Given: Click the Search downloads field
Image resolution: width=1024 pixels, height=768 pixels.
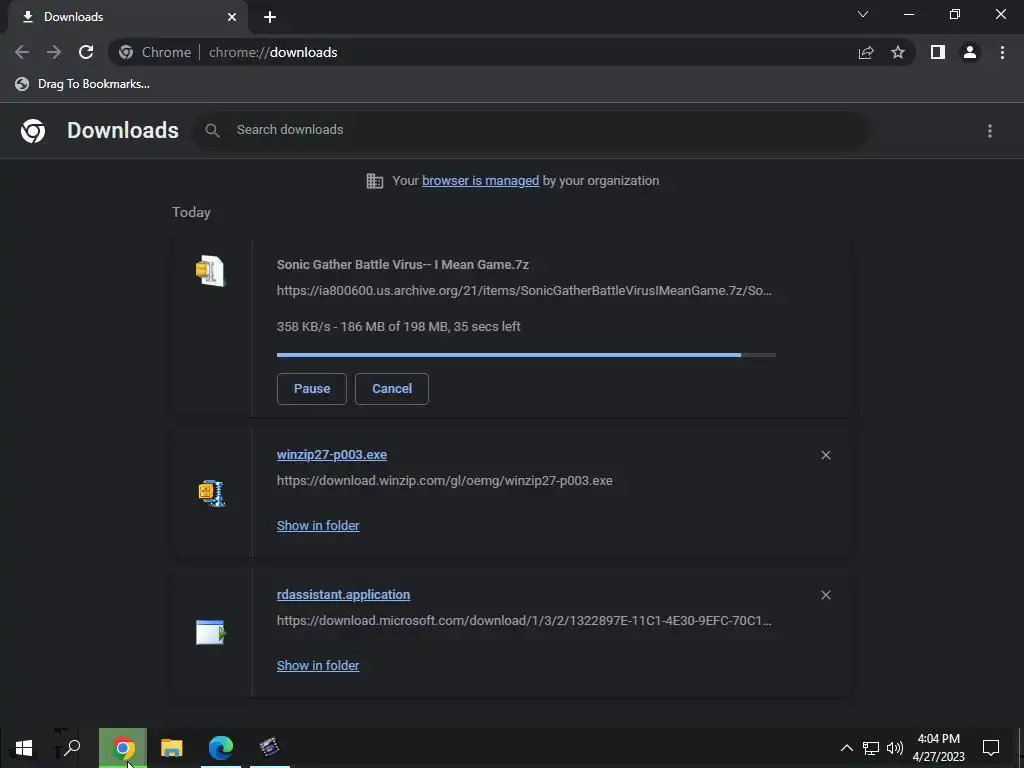Looking at the screenshot, I should [x=531, y=130].
